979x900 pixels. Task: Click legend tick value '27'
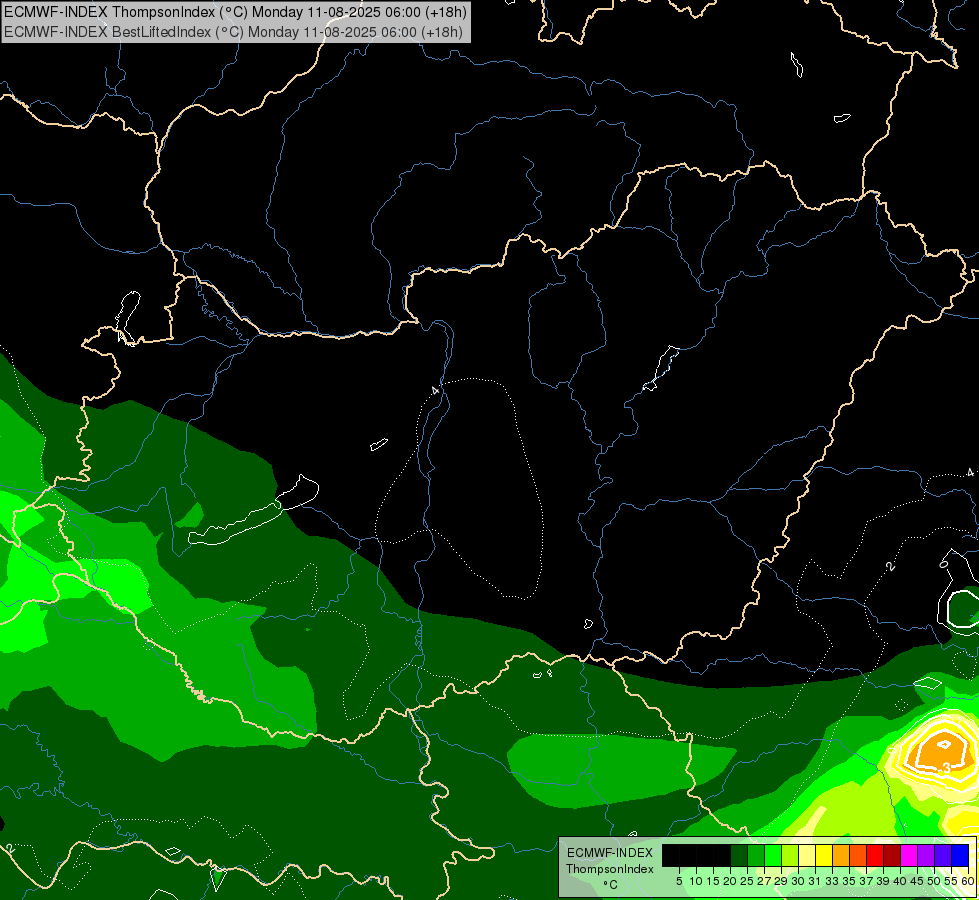click(x=764, y=881)
